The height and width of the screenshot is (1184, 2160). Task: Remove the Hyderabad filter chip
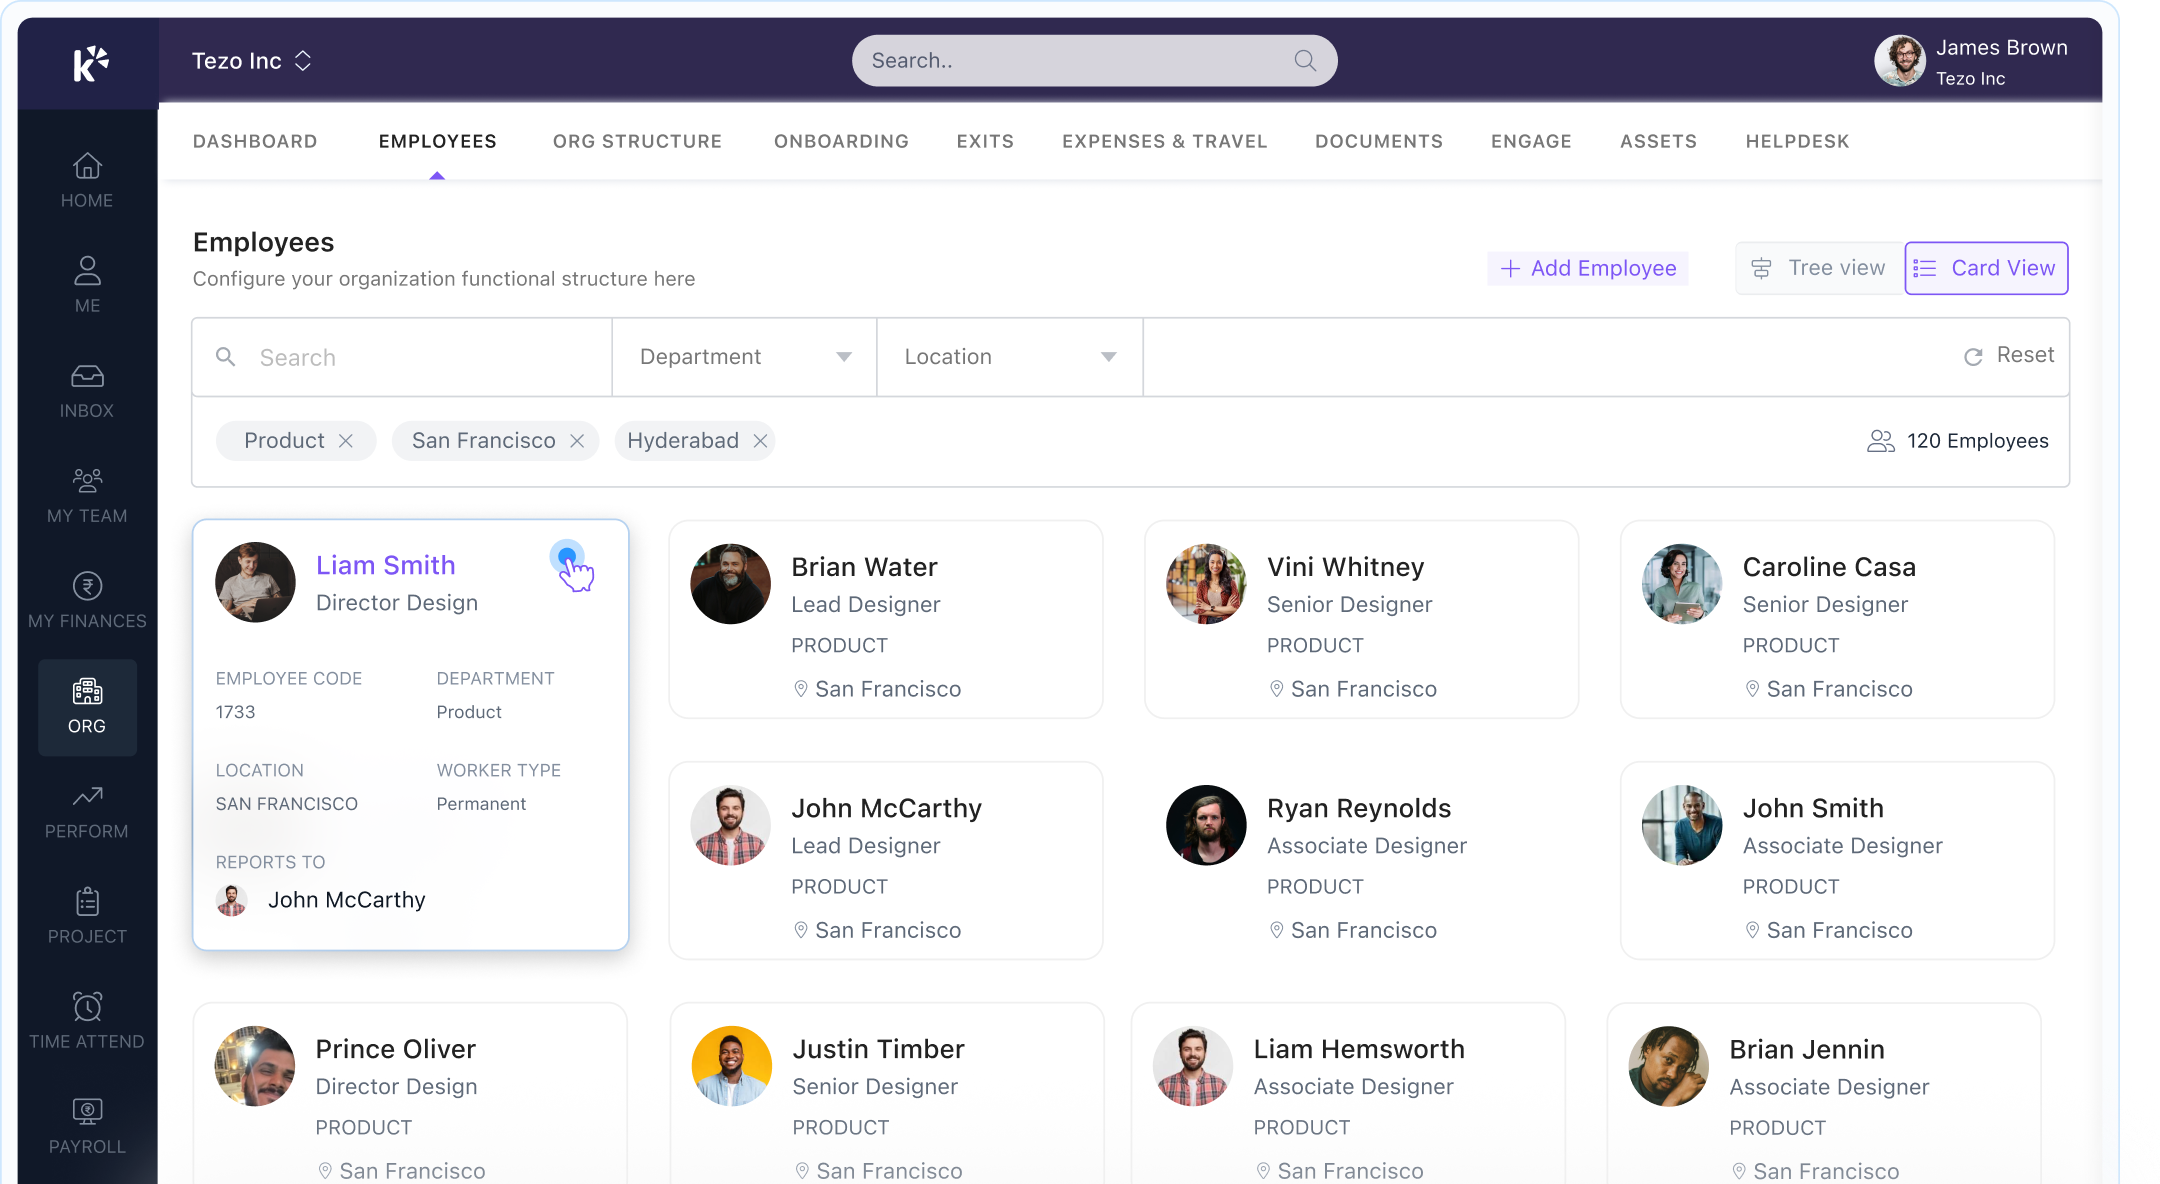[x=760, y=441]
